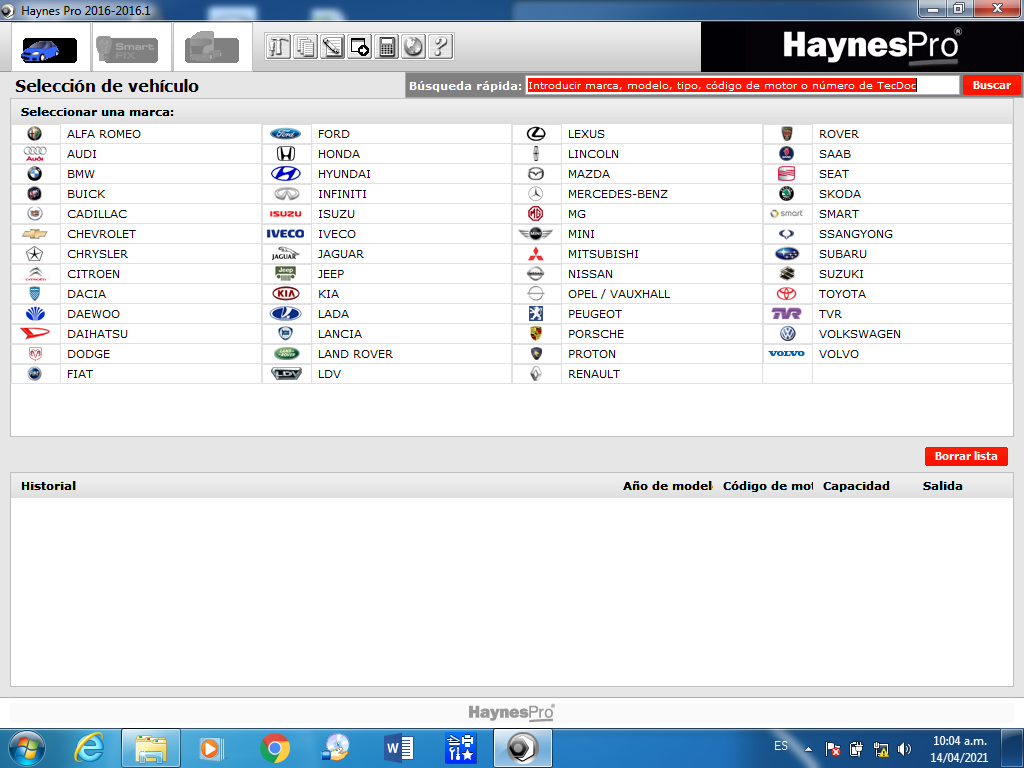Switch to the truck vehicles tab
The image size is (1024, 768).
click(212, 49)
